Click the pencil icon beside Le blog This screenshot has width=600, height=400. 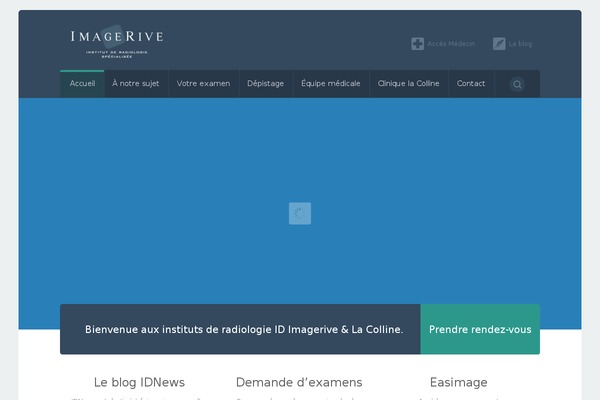pyautogui.click(x=499, y=44)
